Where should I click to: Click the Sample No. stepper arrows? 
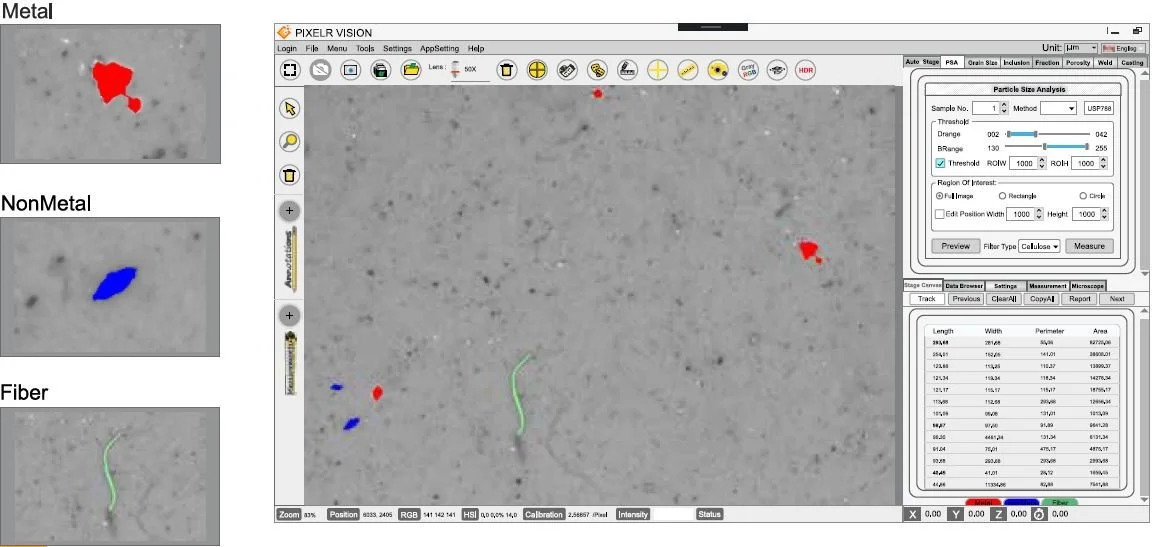(x=1004, y=108)
